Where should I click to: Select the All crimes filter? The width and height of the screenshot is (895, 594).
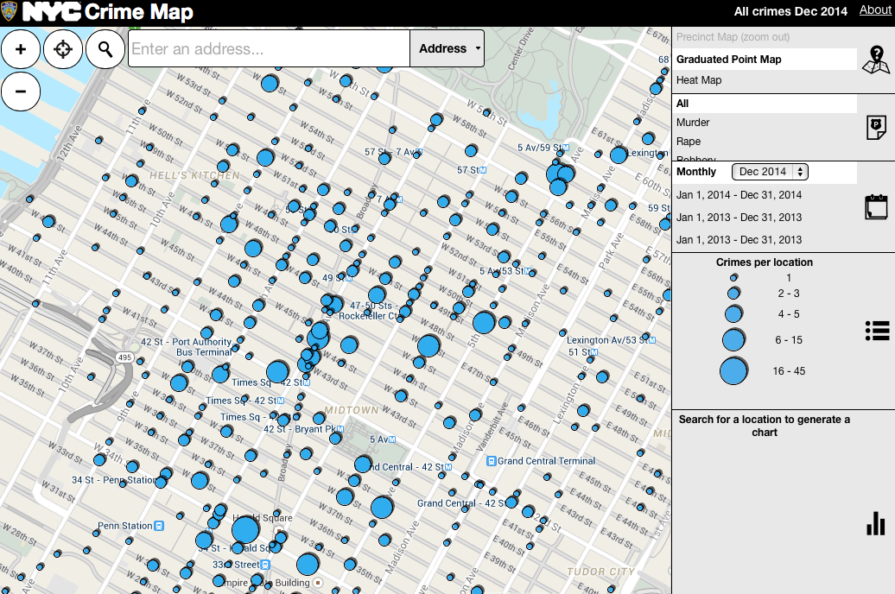click(x=684, y=102)
